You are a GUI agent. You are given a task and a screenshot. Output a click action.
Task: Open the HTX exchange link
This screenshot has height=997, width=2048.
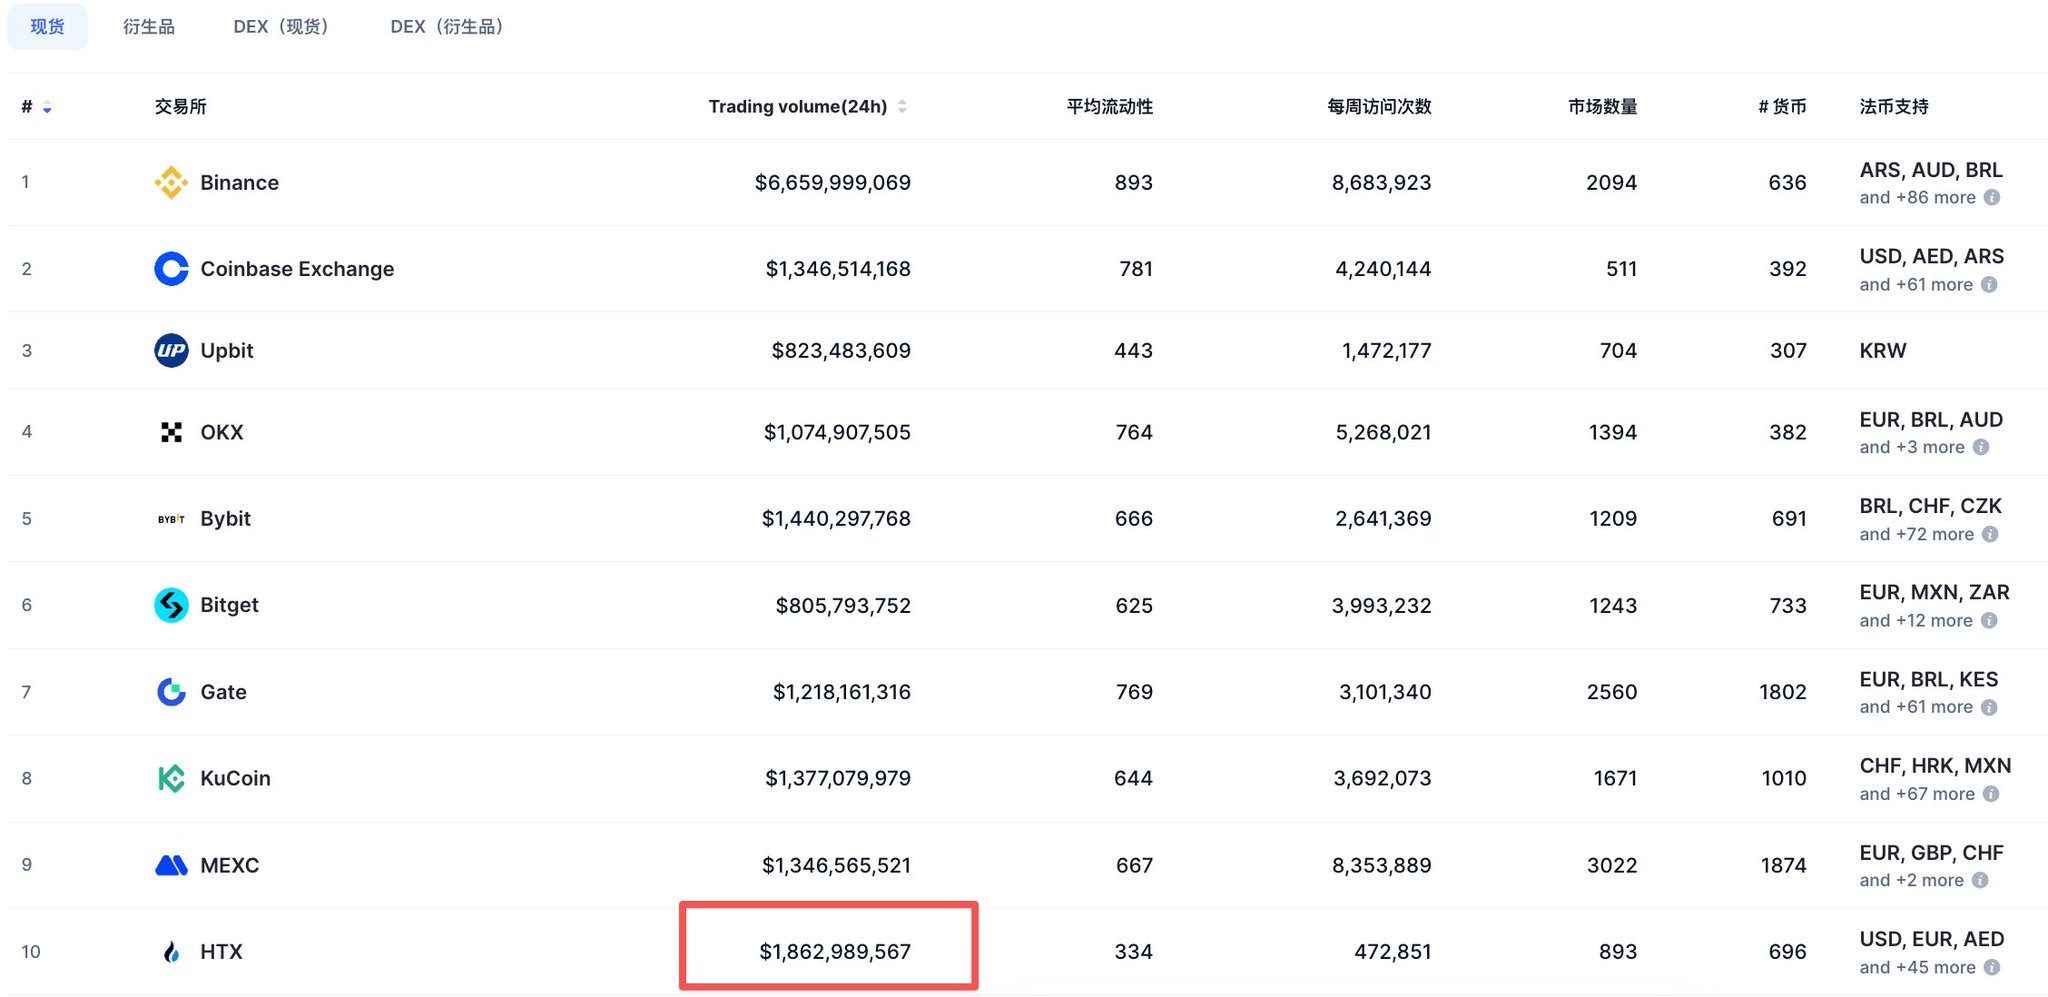coord(221,952)
